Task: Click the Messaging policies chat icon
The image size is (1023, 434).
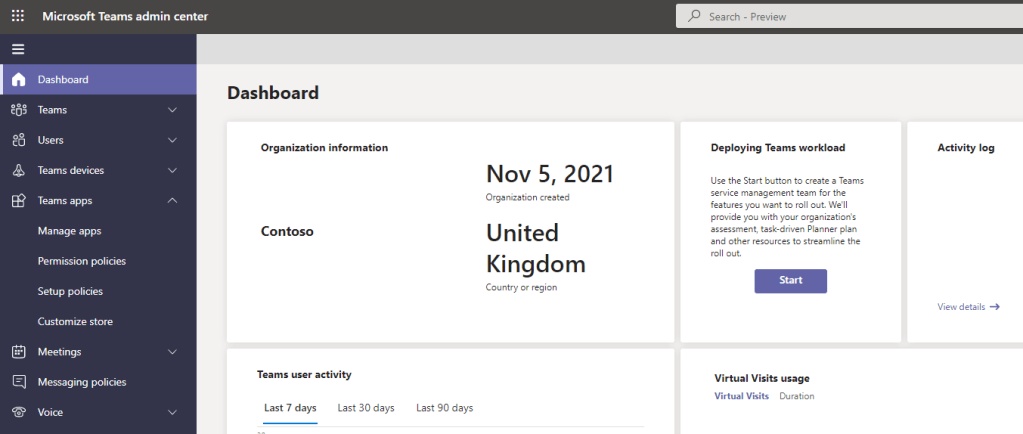Action: tap(18, 382)
